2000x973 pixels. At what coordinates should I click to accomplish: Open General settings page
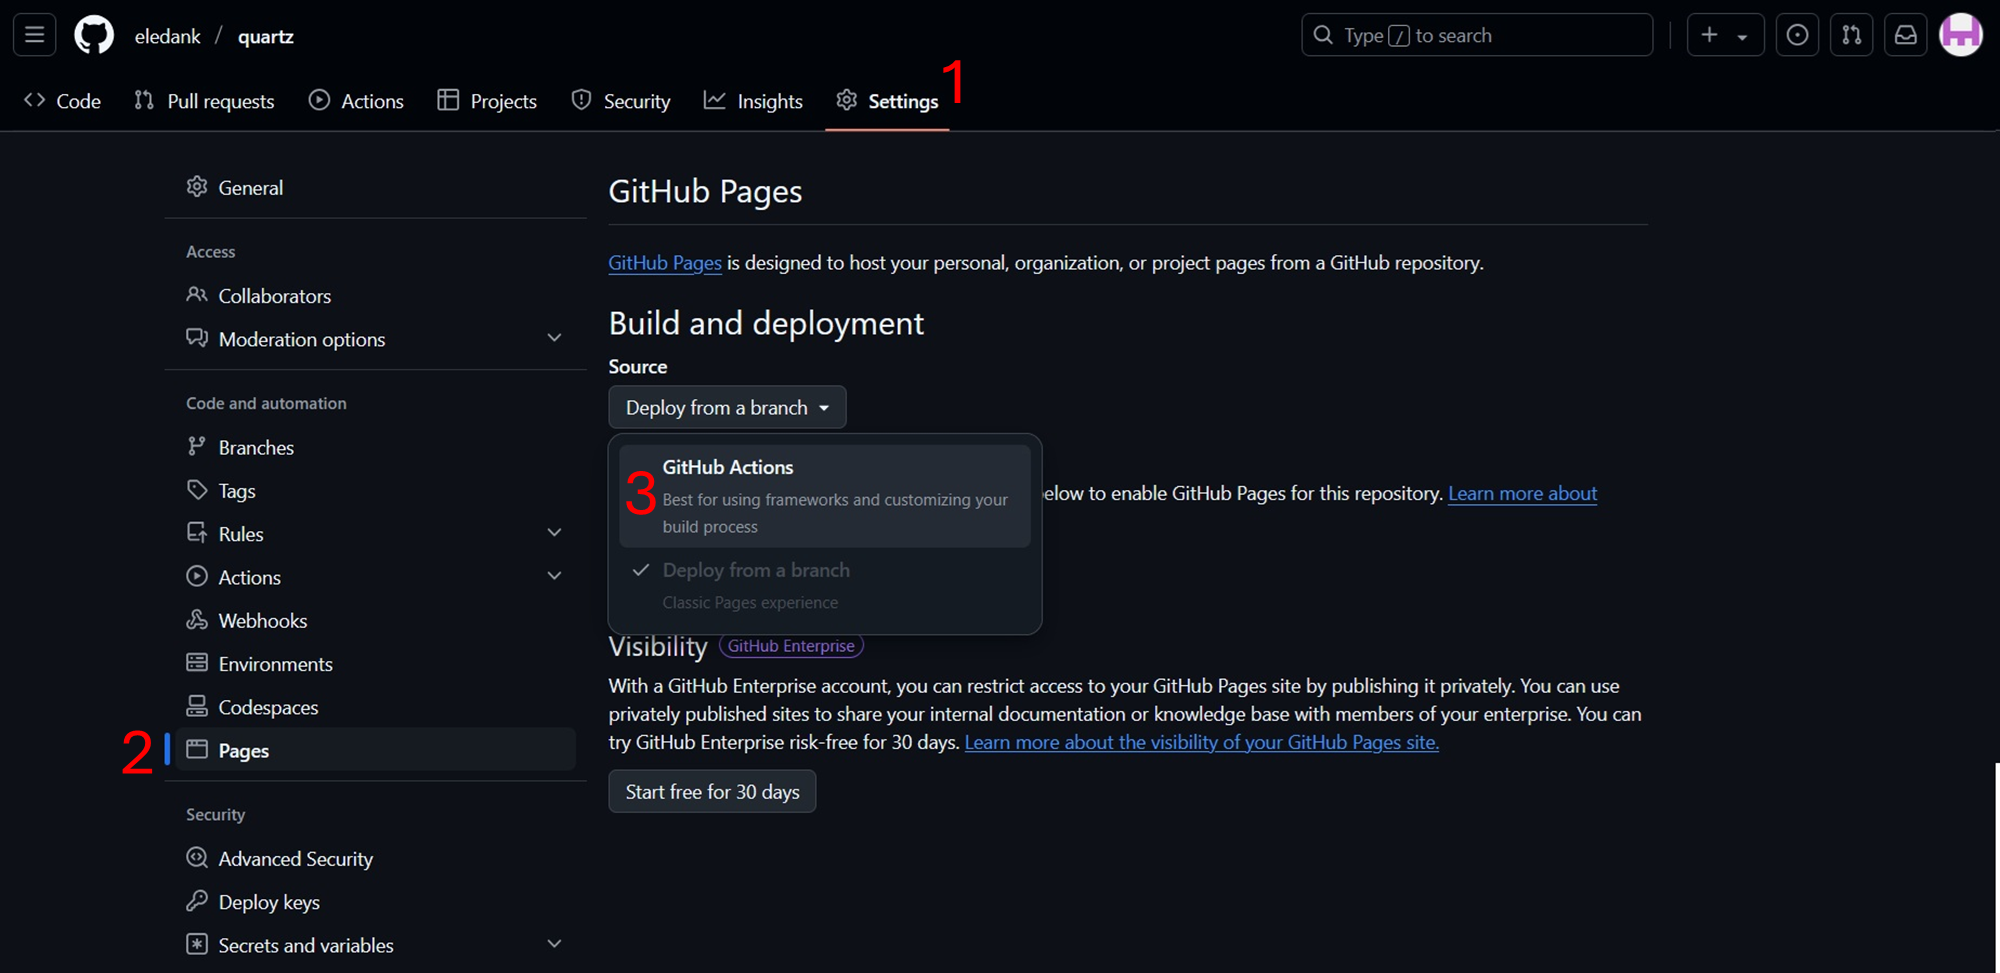pos(376,187)
